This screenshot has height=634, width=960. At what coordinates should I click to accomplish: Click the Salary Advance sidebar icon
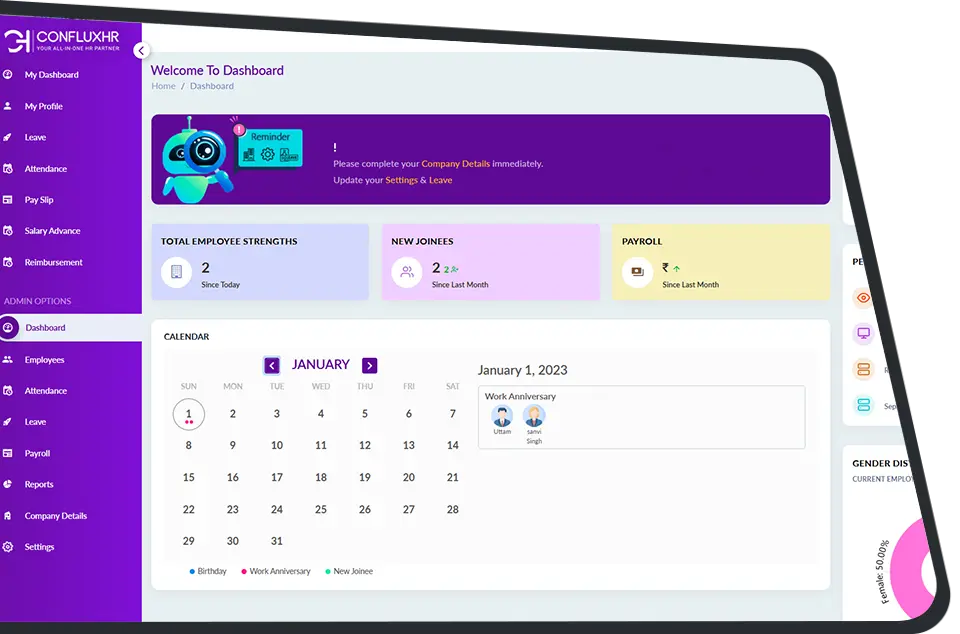pyautogui.click(x=8, y=231)
